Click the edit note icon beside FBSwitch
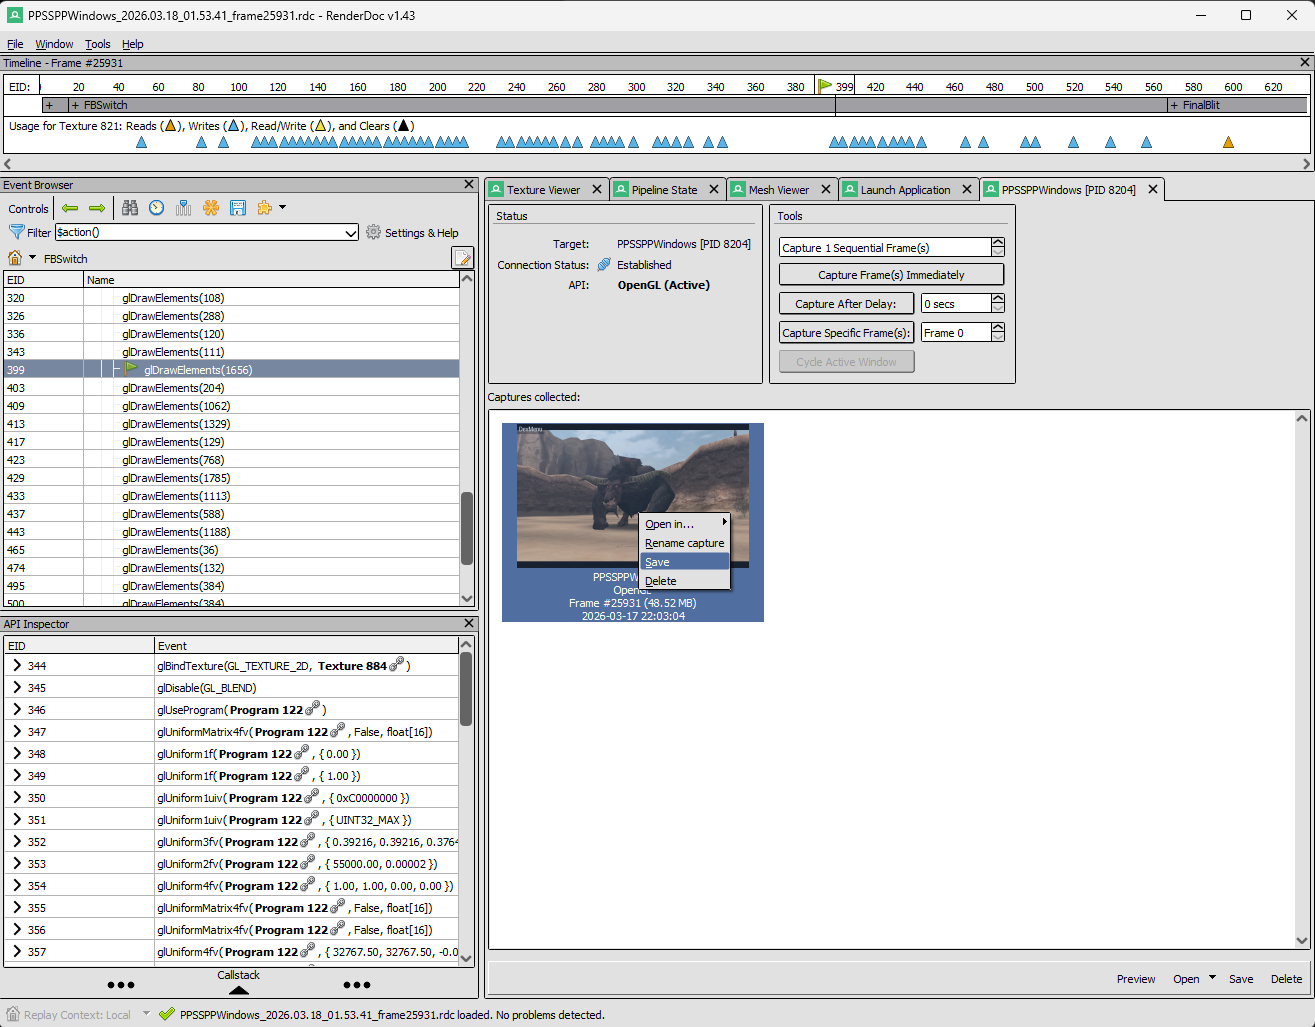The image size is (1315, 1027). [x=462, y=258]
